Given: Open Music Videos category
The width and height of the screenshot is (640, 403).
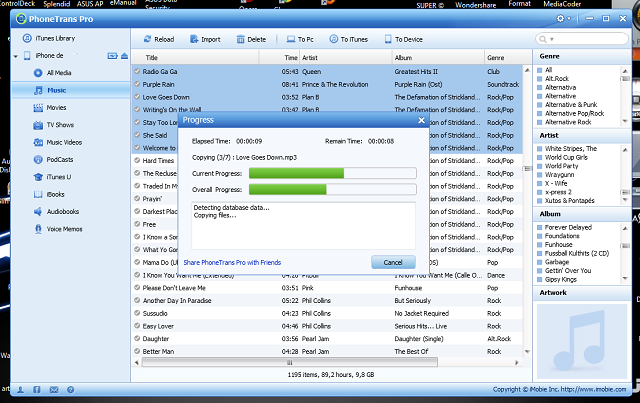Looking at the screenshot, I should pos(58,142).
